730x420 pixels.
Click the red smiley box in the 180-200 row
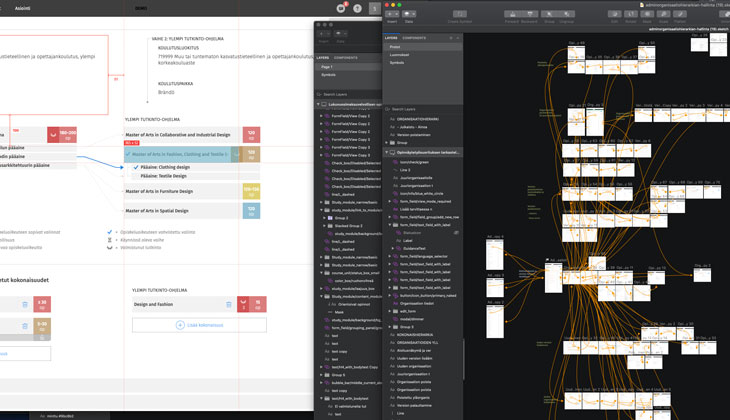point(53,135)
